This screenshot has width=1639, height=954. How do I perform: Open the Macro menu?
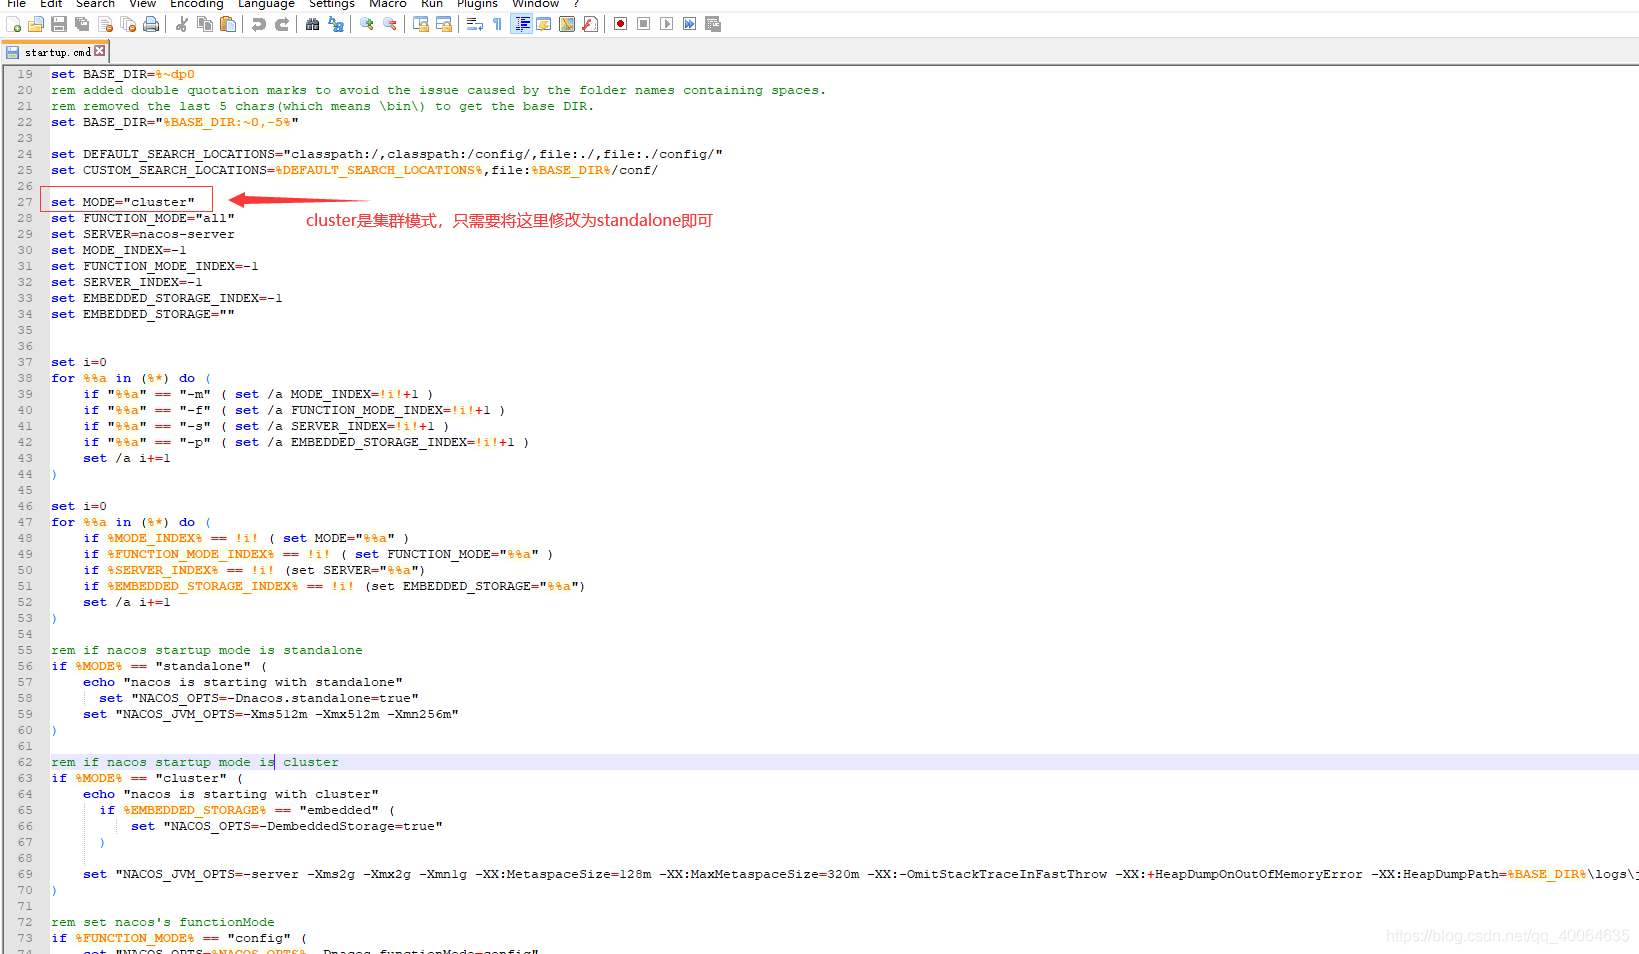click(388, 4)
